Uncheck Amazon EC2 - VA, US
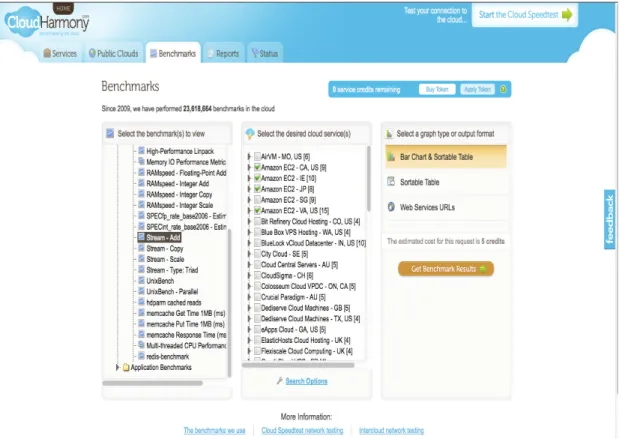The height and width of the screenshot is (439, 625). 257,210
